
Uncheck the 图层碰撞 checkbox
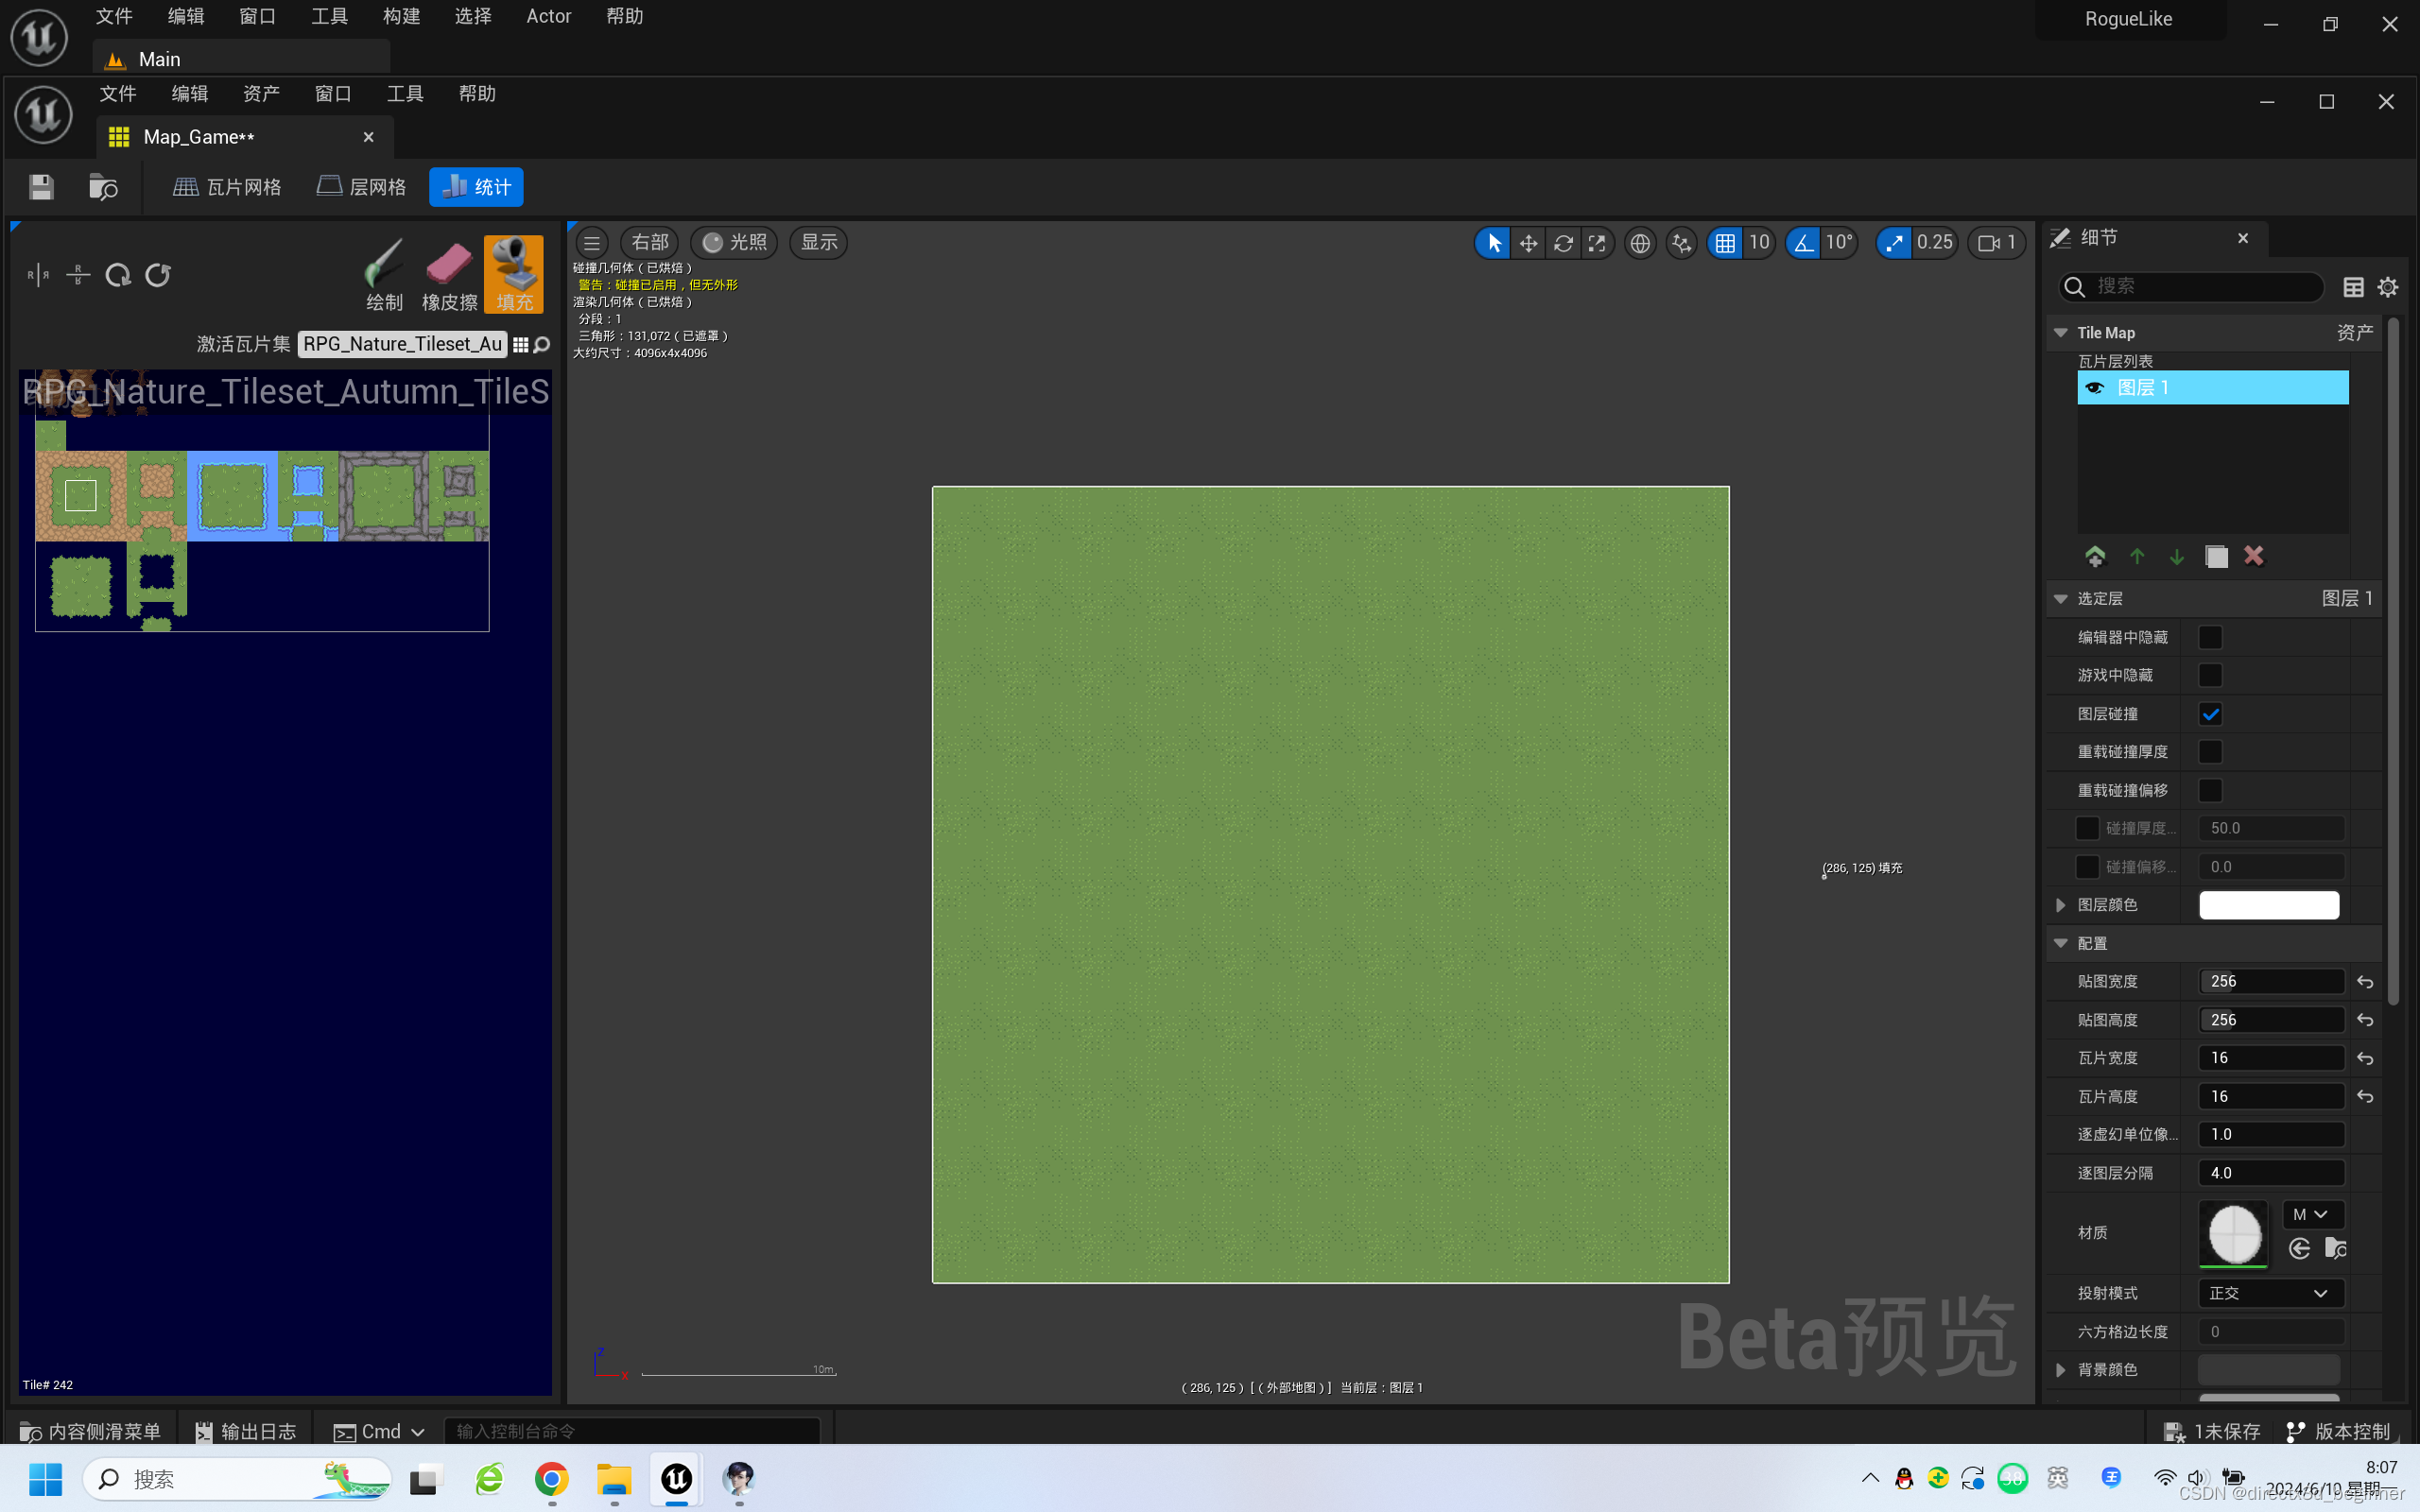pos(2210,714)
